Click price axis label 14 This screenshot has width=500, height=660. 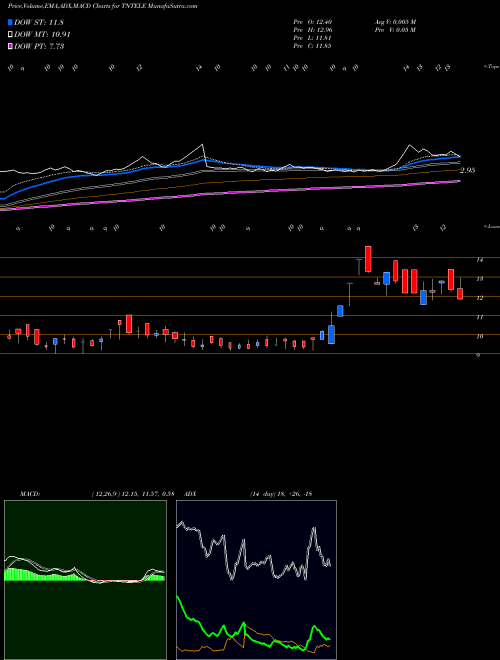tap(479, 260)
